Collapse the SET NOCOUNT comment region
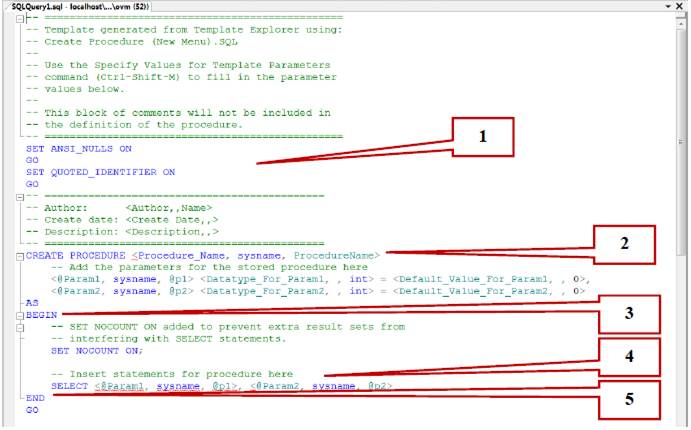This screenshot has width=691, height=430. point(21,326)
